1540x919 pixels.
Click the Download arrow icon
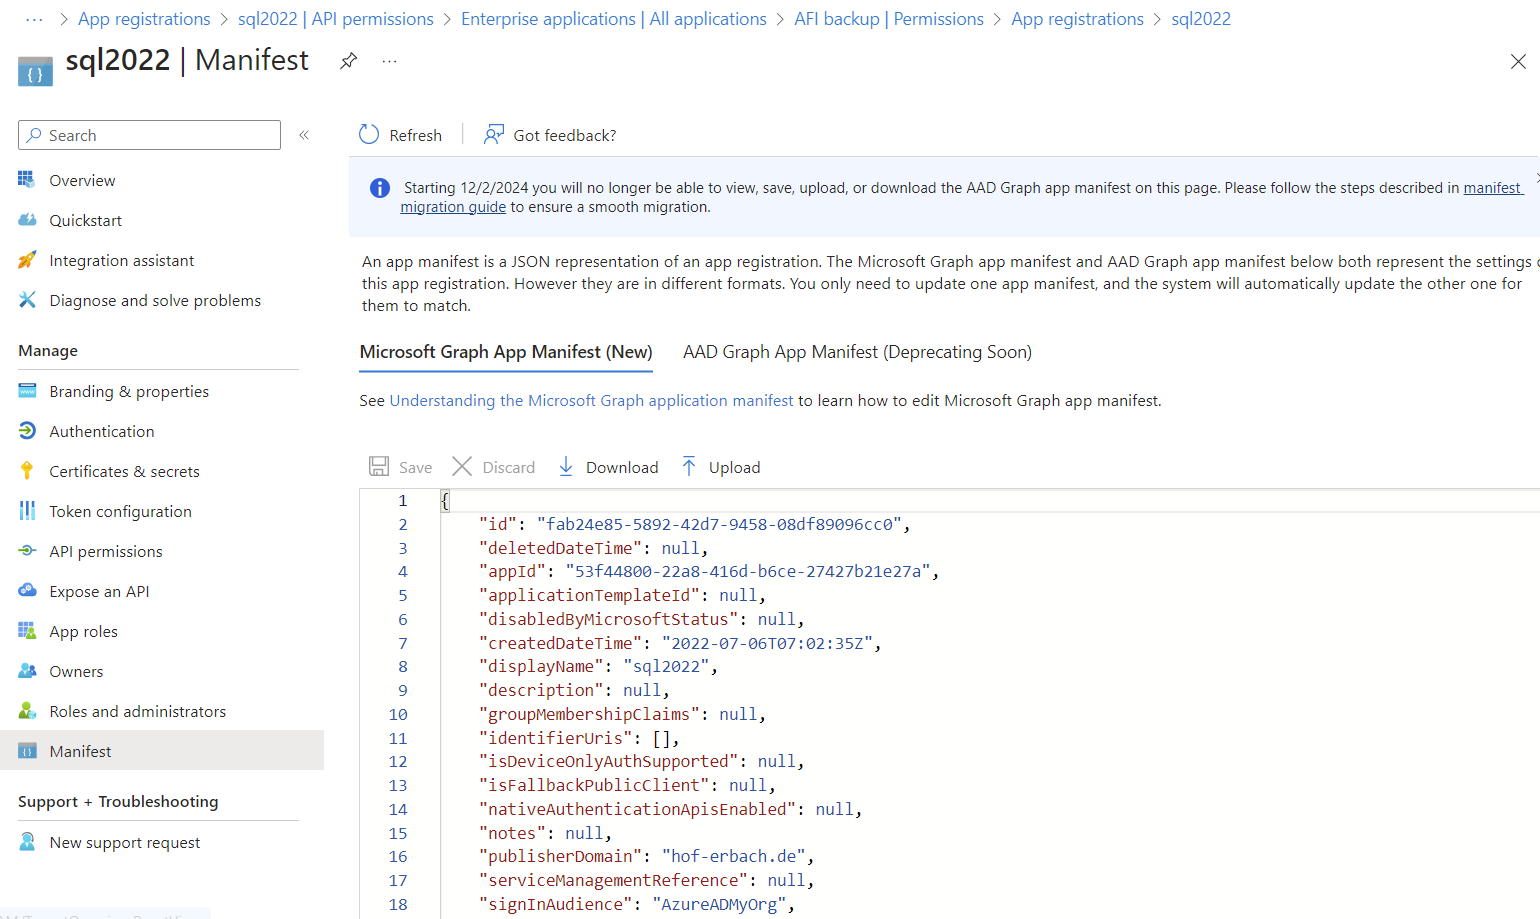[x=566, y=466]
